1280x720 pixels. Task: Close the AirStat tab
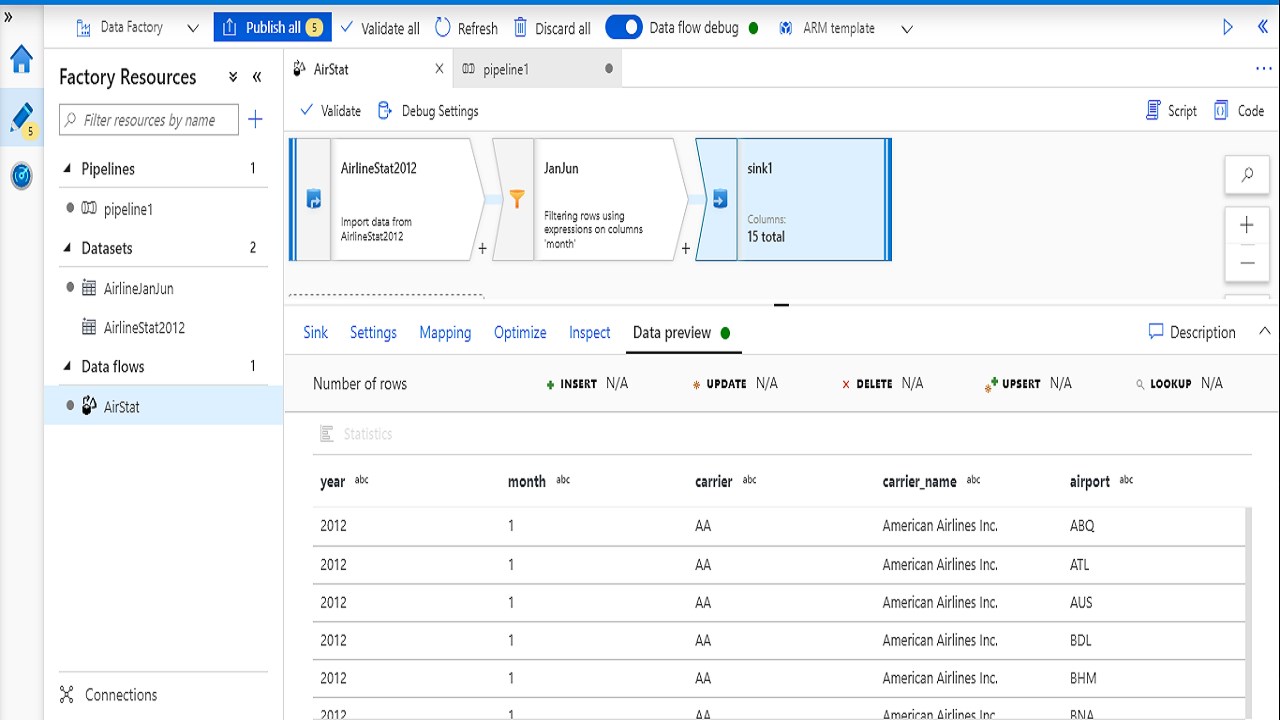tap(439, 69)
